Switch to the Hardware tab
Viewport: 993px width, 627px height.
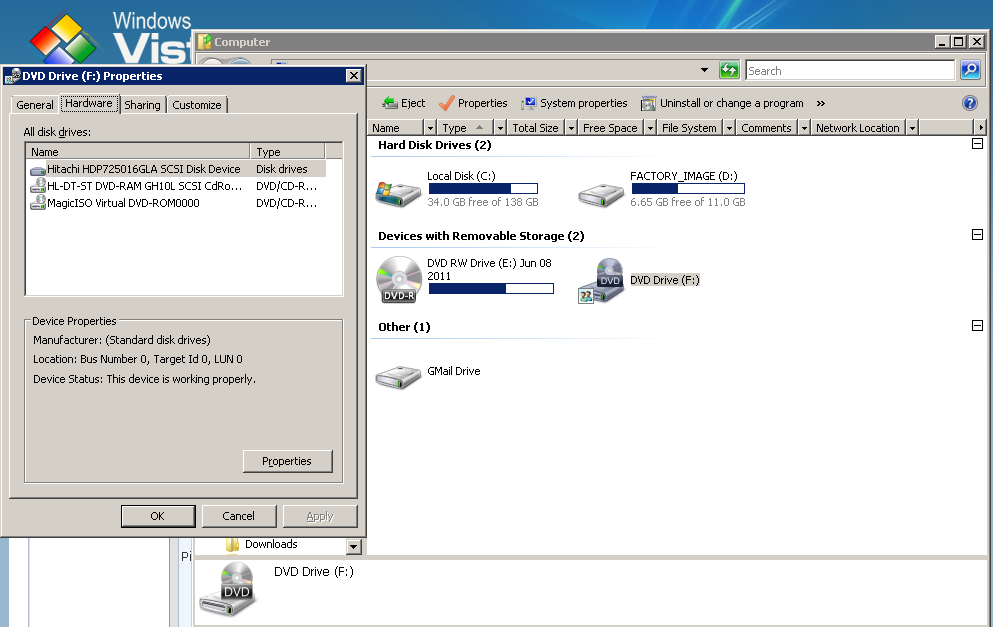pos(89,103)
